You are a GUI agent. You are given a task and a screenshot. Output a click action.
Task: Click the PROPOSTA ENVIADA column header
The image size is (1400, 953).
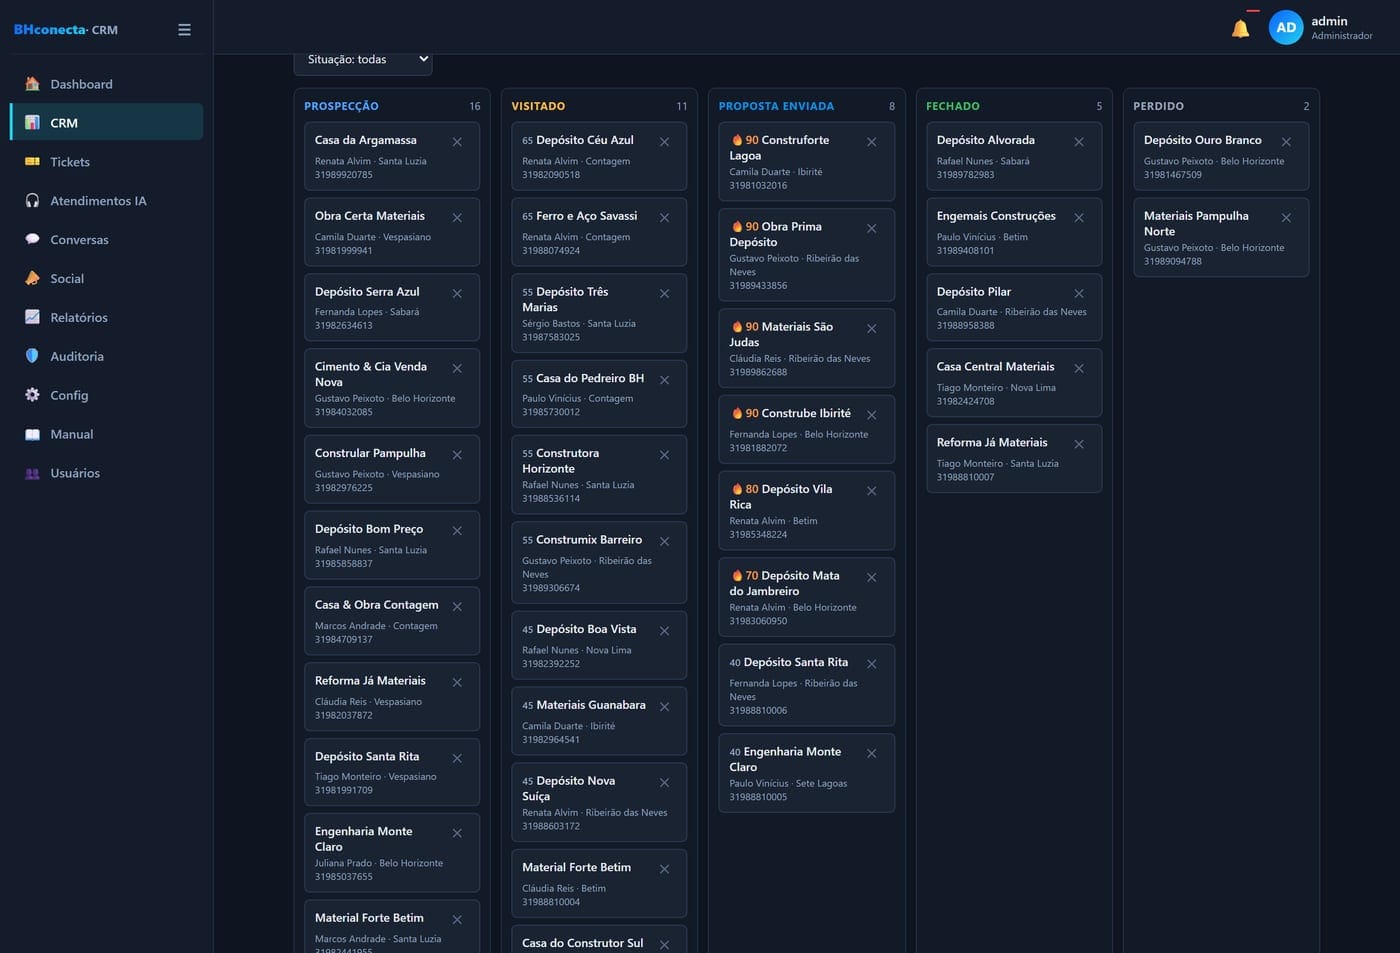coord(776,106)
